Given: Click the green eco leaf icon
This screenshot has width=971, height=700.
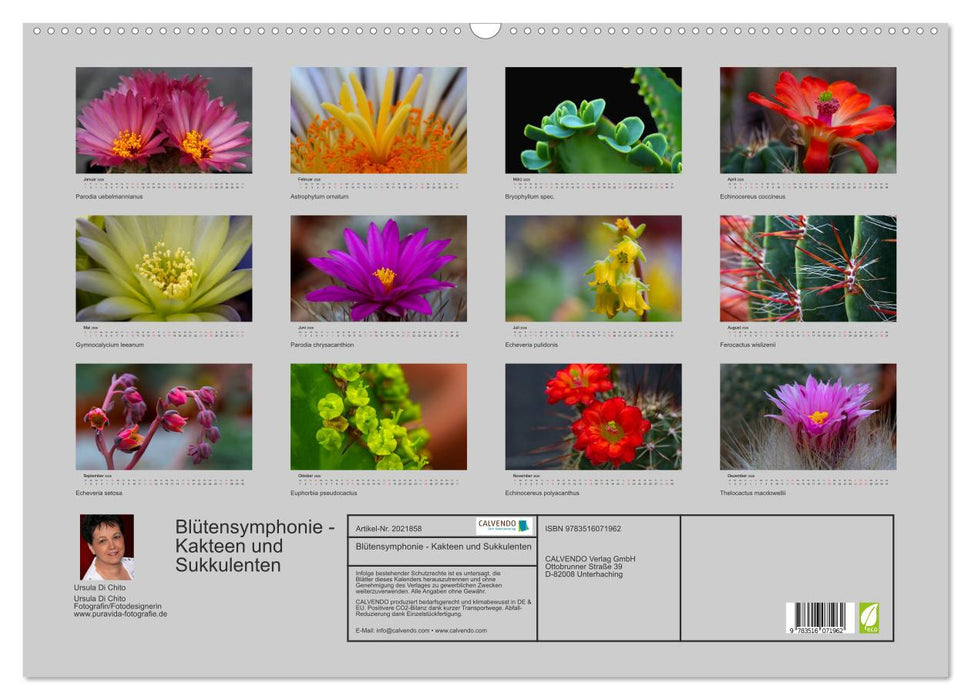Looking at the screenshot, I should click(x=869, y=617).
